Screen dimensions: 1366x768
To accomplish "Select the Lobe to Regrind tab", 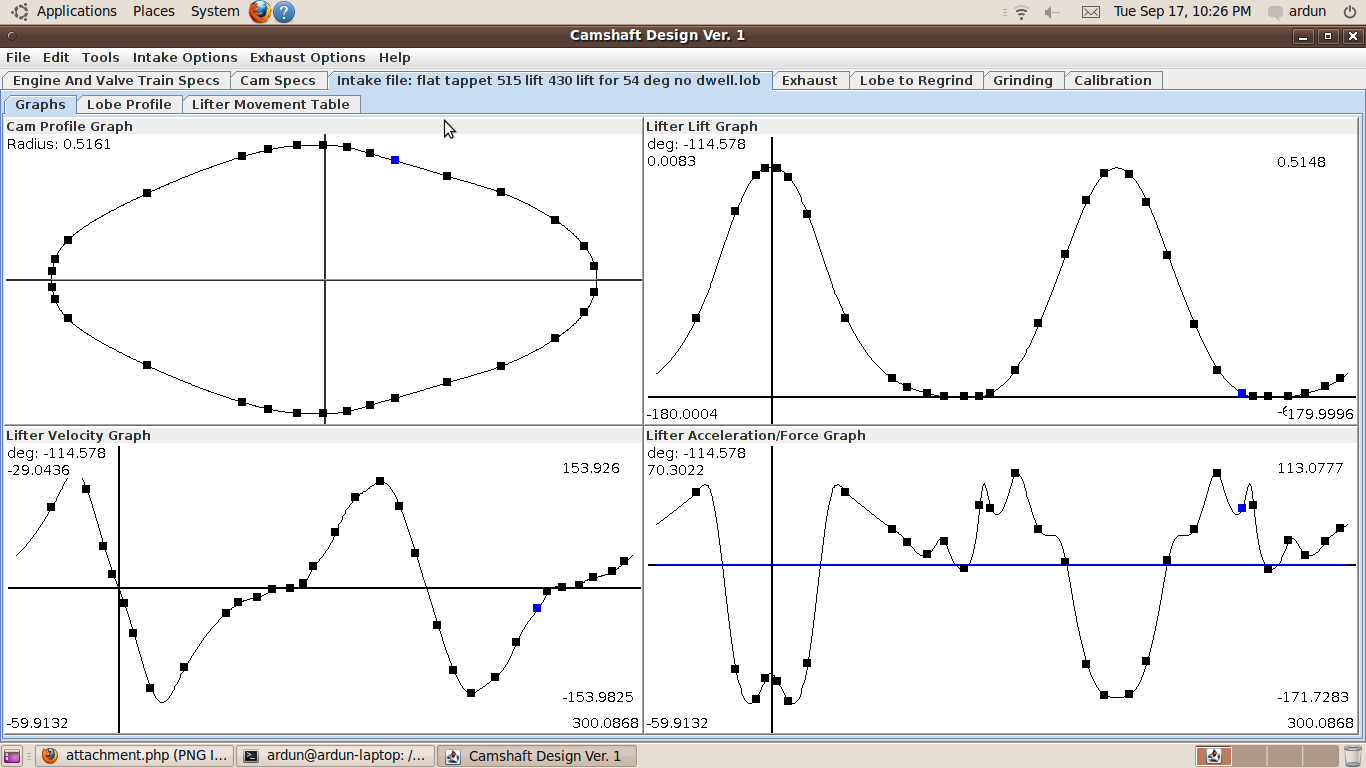I will pos(916,81).
